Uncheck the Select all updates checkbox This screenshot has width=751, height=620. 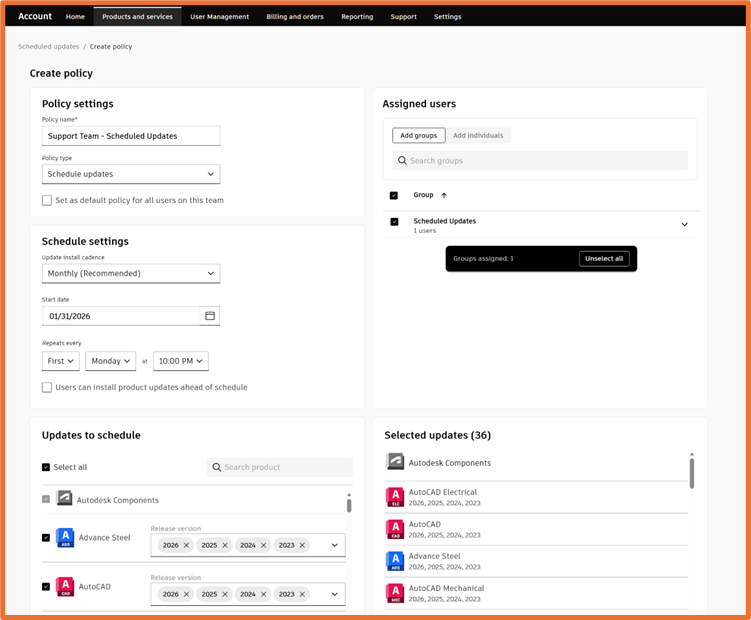pos(46,467)
